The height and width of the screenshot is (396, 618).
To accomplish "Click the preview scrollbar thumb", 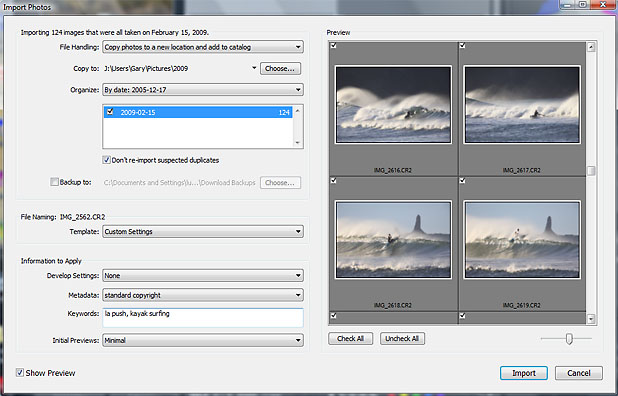I will pos(591,171).
